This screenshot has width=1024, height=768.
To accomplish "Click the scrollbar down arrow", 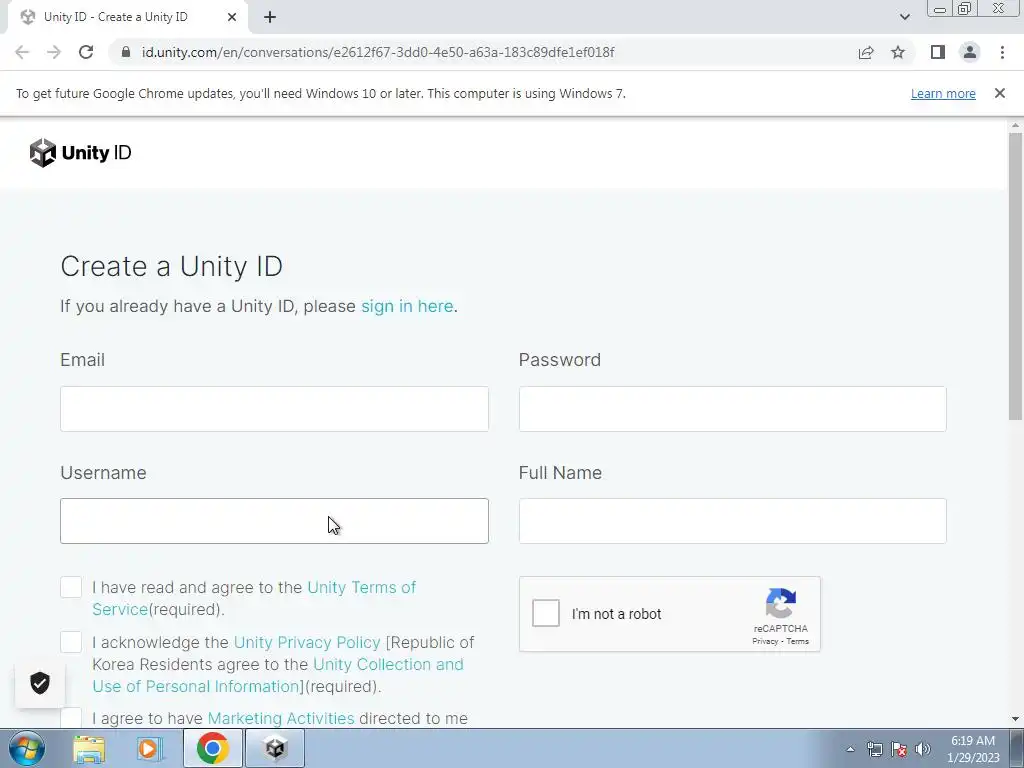I will 1015,720.
